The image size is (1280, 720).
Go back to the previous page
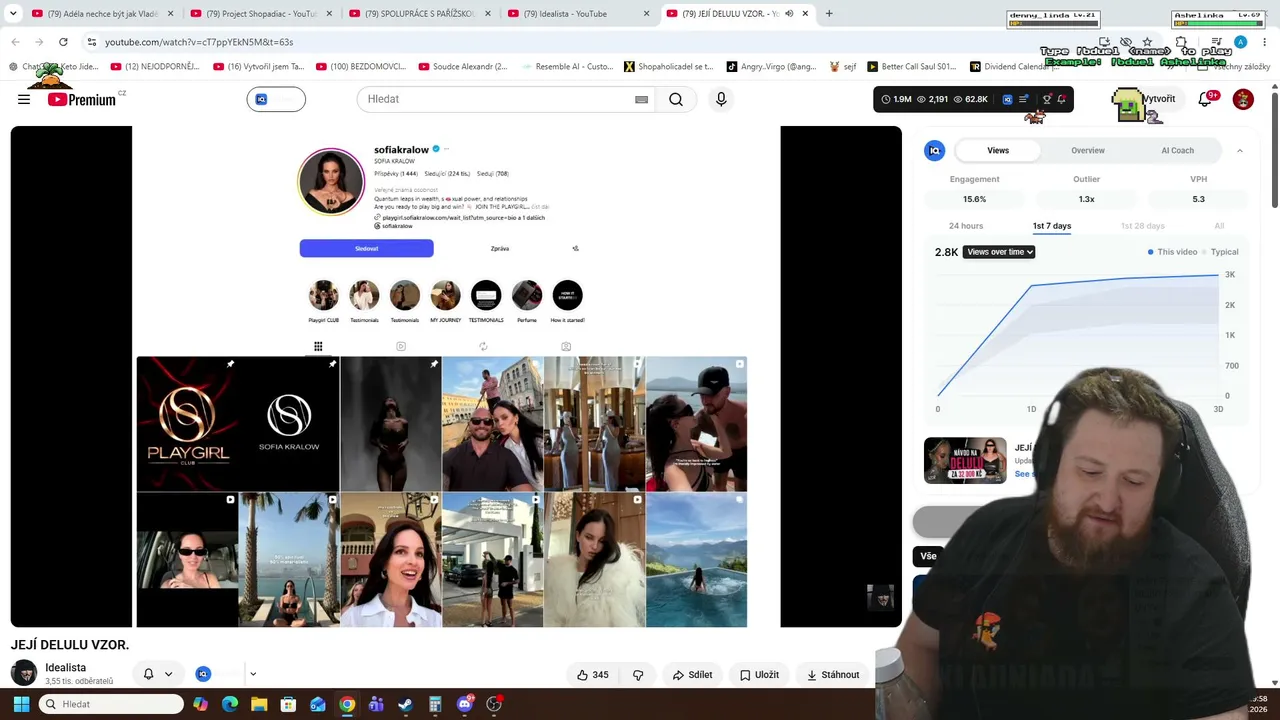click(15, 42)
